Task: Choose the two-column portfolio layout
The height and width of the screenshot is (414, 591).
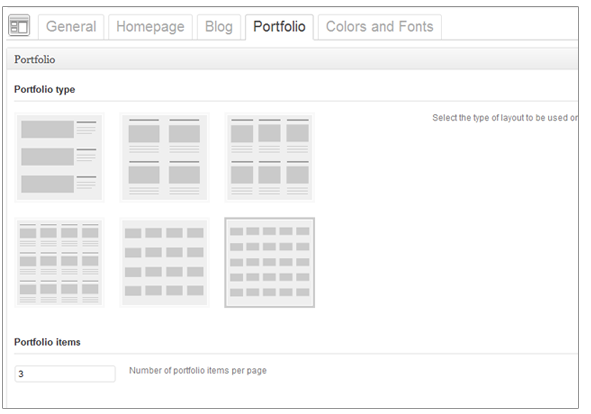Action: tap(164, 157)
